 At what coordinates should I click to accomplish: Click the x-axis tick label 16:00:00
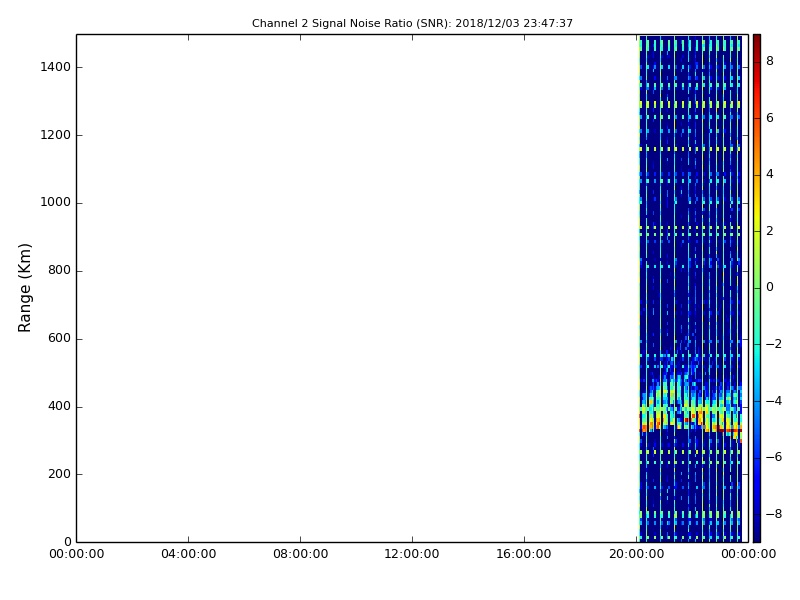[x=524, y=554]
